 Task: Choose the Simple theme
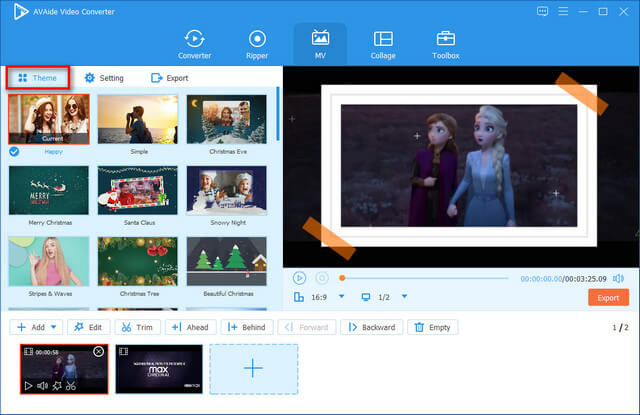138,119
